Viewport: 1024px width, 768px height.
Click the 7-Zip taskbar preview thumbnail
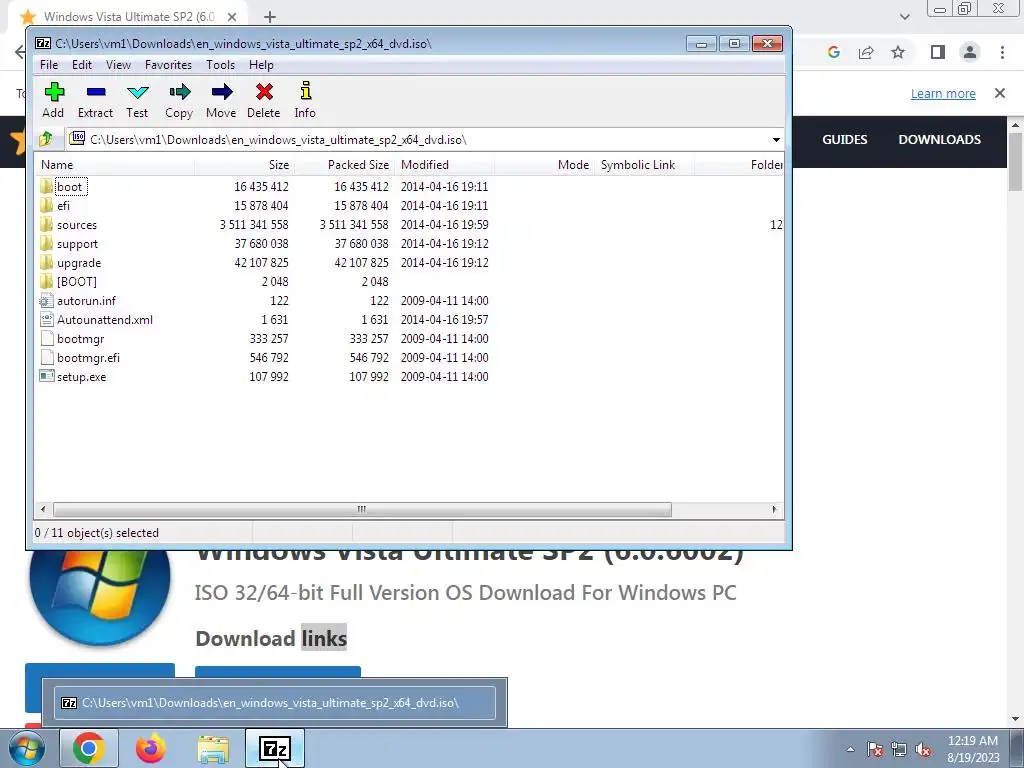pos(275,703)
